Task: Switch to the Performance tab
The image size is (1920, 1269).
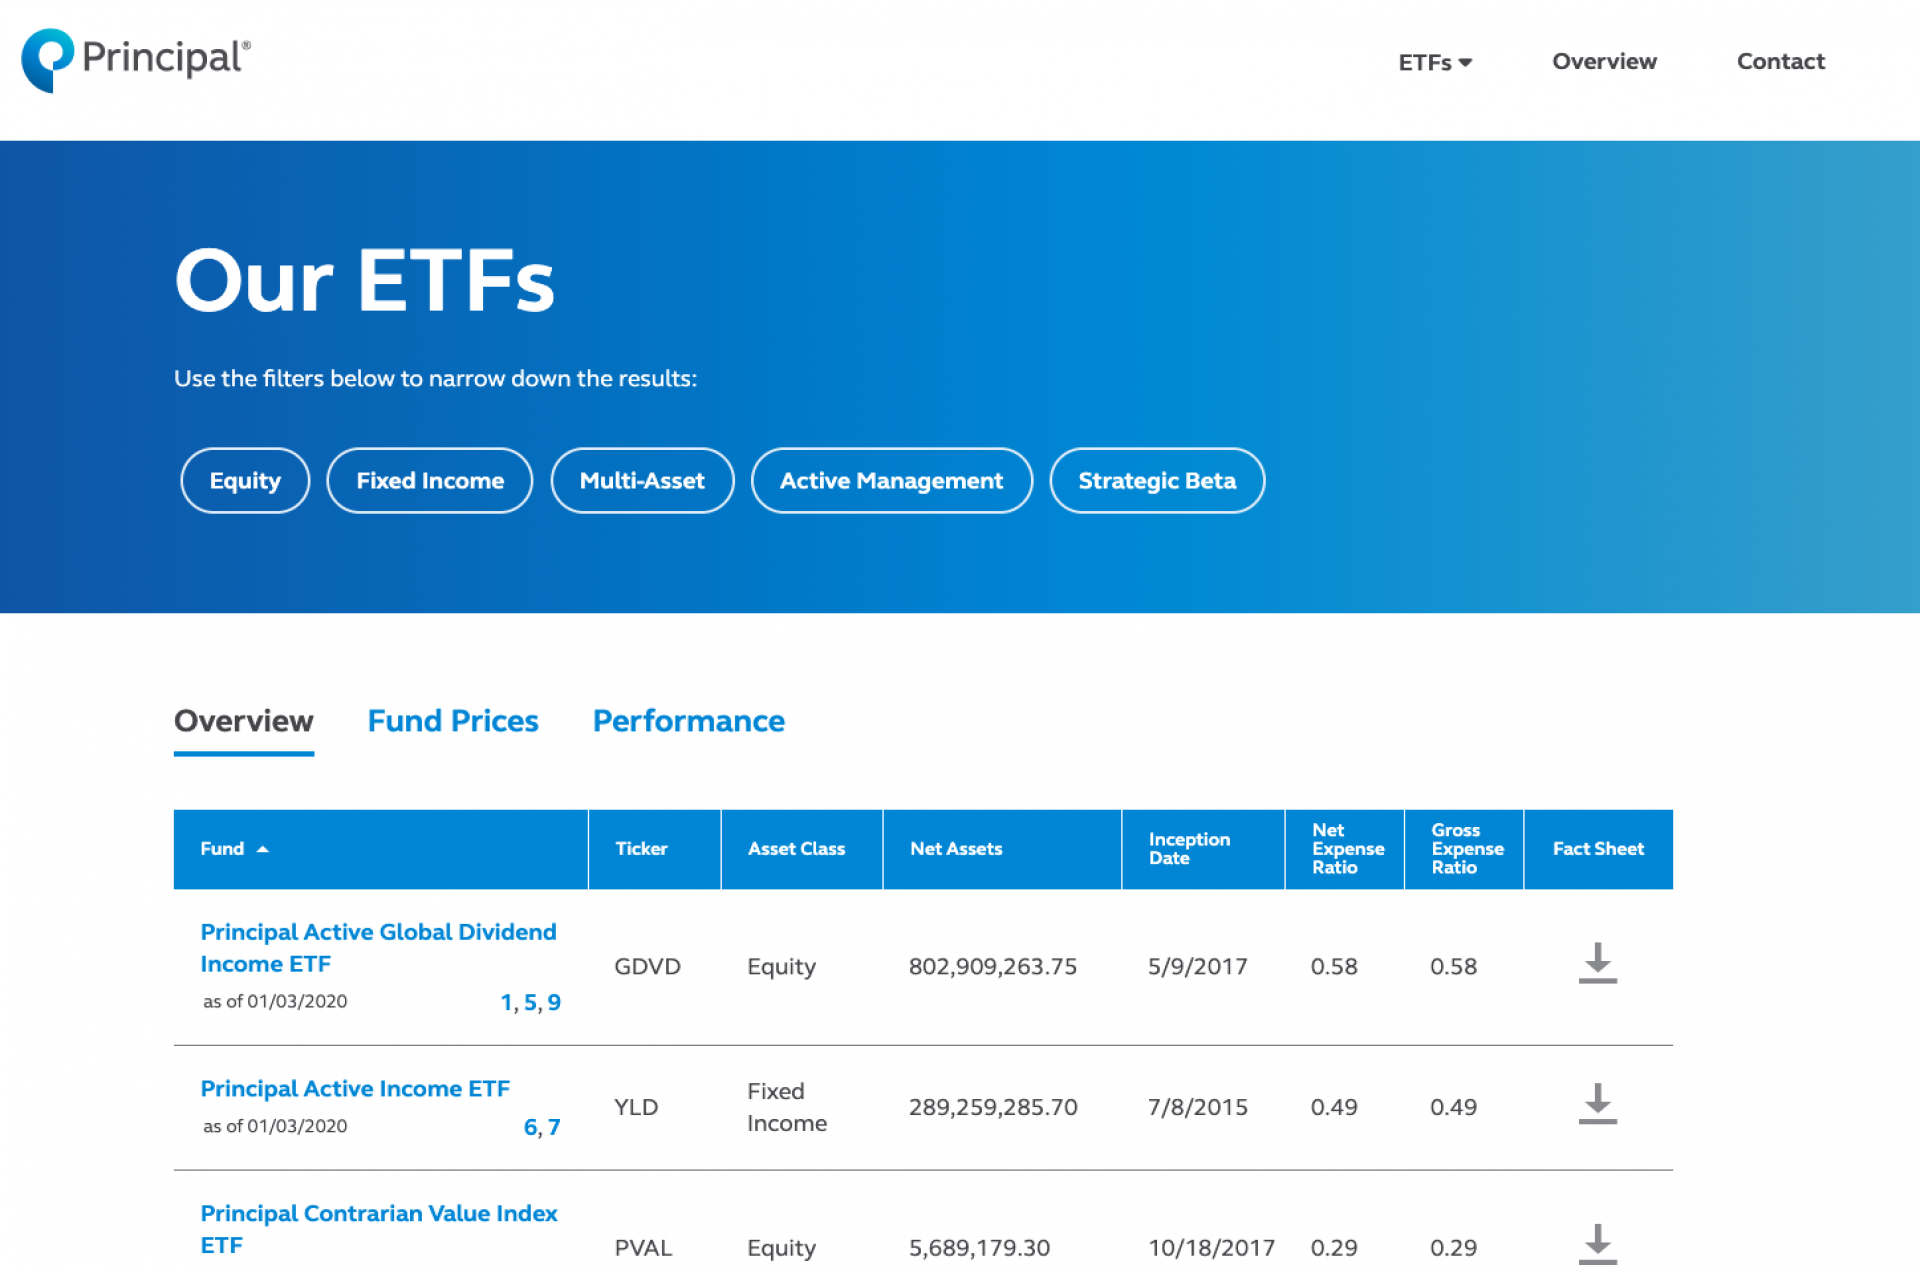Action: 689,721
